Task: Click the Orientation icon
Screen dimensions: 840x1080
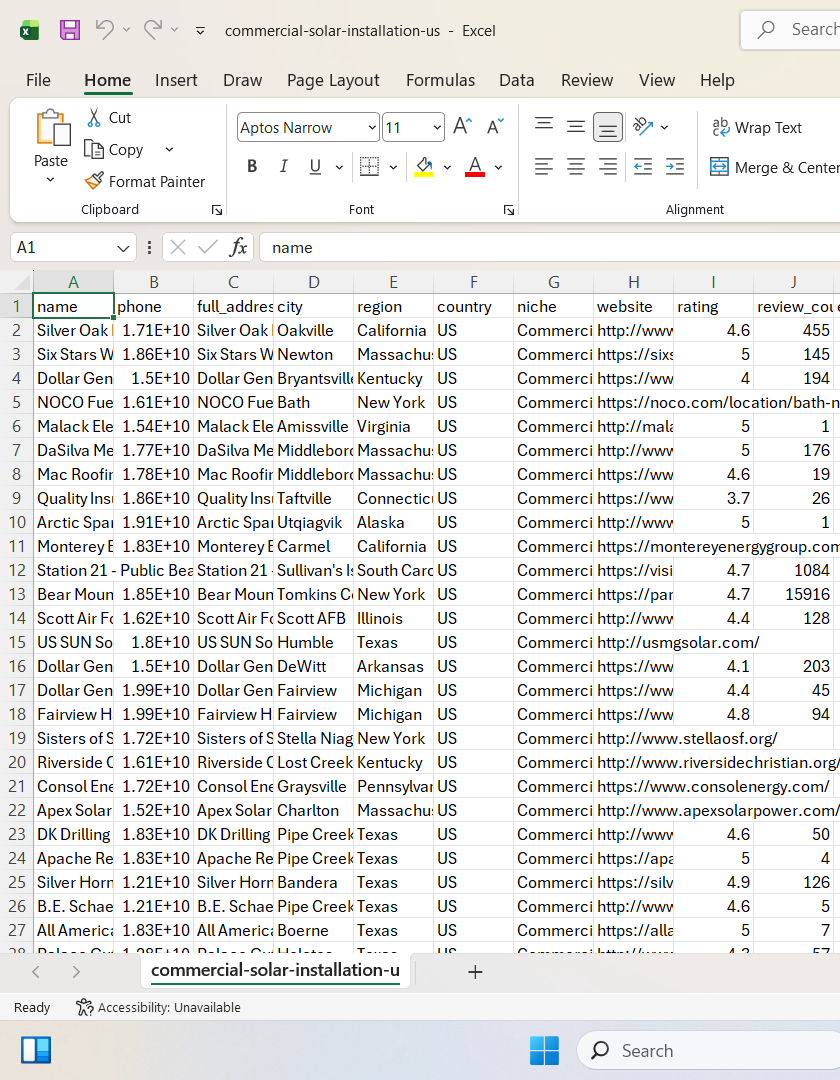Action: pyautogui.click(x=642, y=126)
